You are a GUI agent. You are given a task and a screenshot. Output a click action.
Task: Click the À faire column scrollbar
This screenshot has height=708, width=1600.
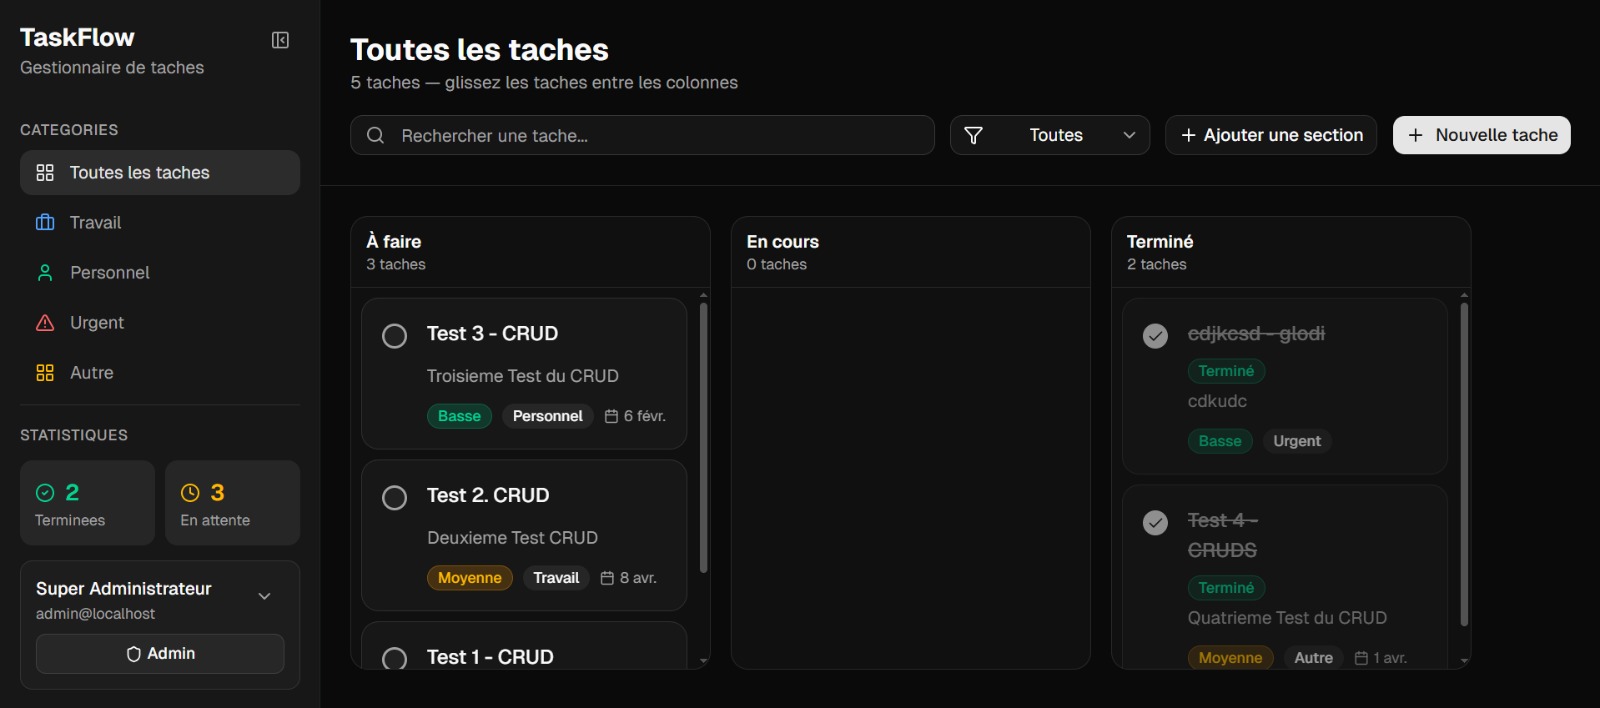(704, 437)
